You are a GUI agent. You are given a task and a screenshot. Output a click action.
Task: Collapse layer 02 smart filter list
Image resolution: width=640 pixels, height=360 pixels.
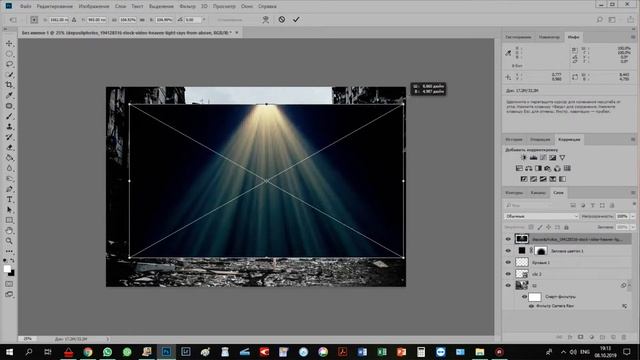tap(629, 285)
